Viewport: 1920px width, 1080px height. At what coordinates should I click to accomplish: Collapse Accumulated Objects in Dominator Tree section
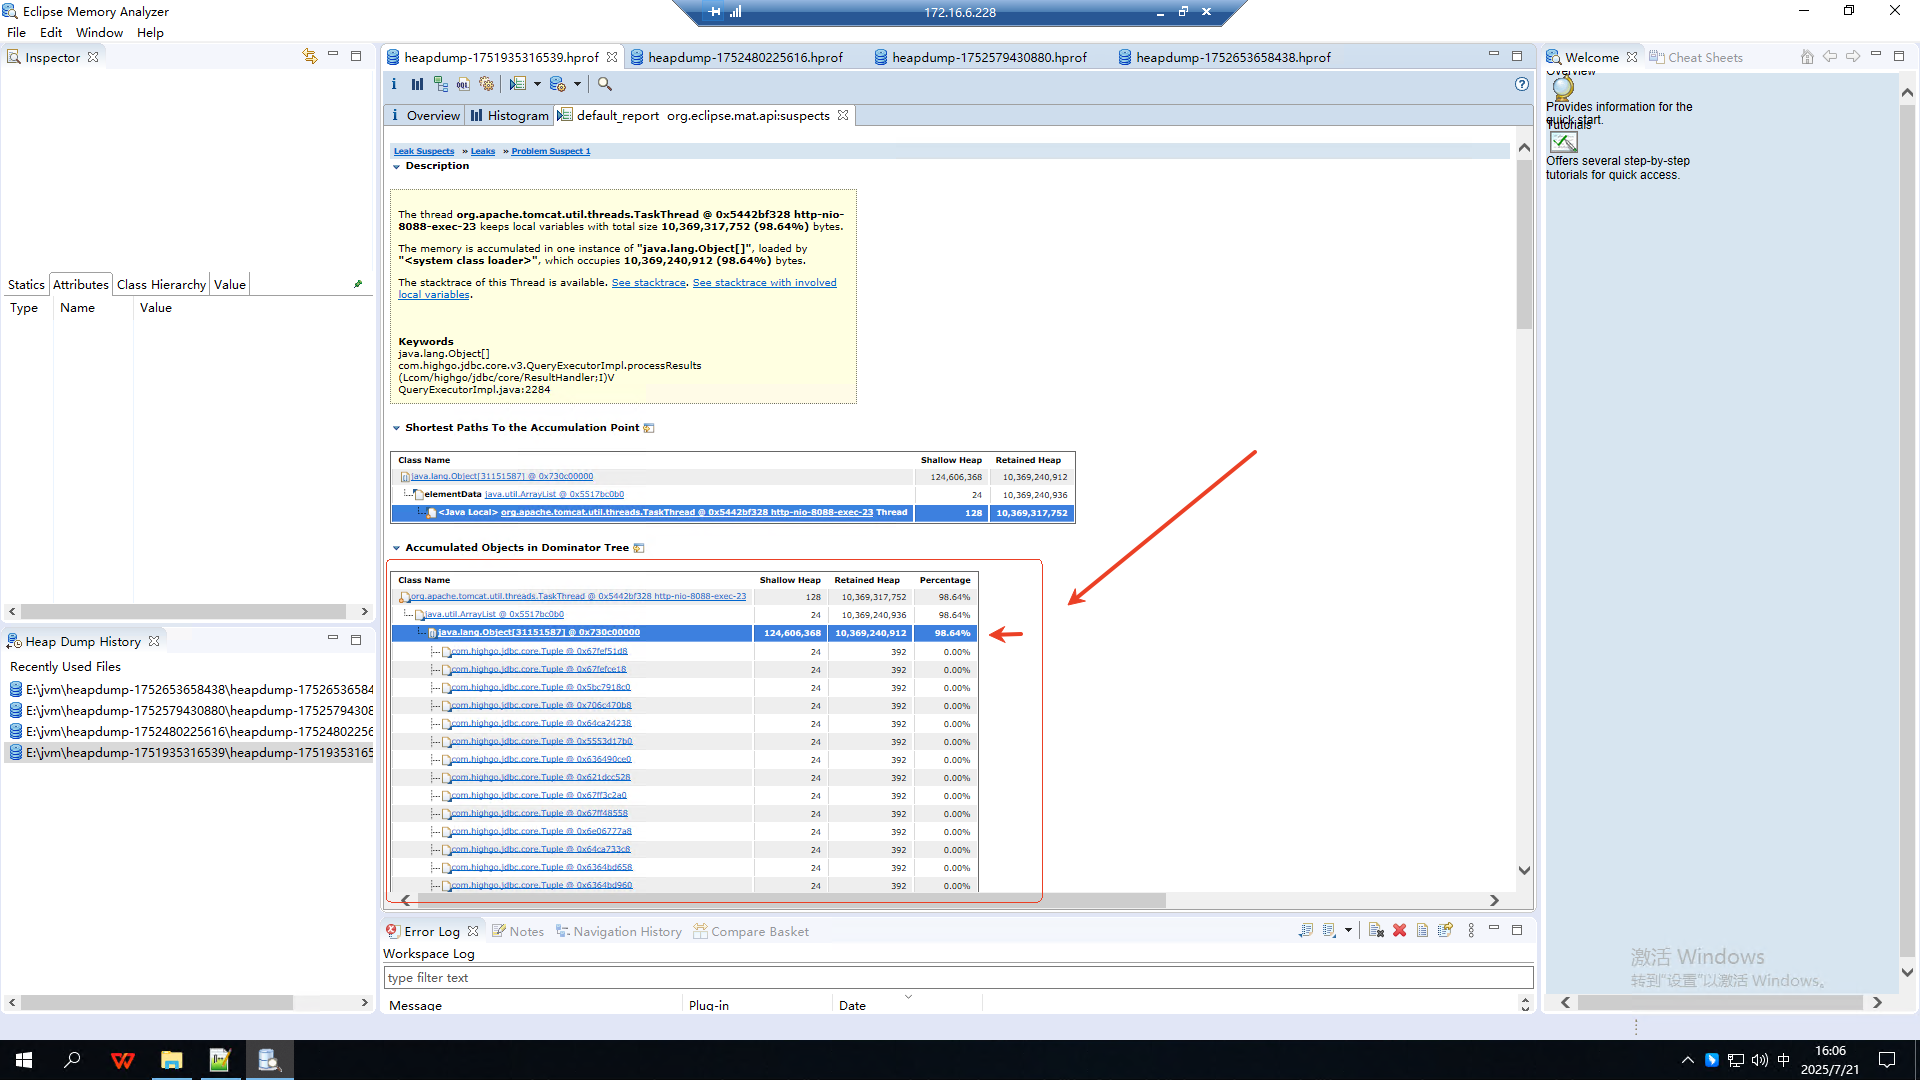click(x=397, y=548)
